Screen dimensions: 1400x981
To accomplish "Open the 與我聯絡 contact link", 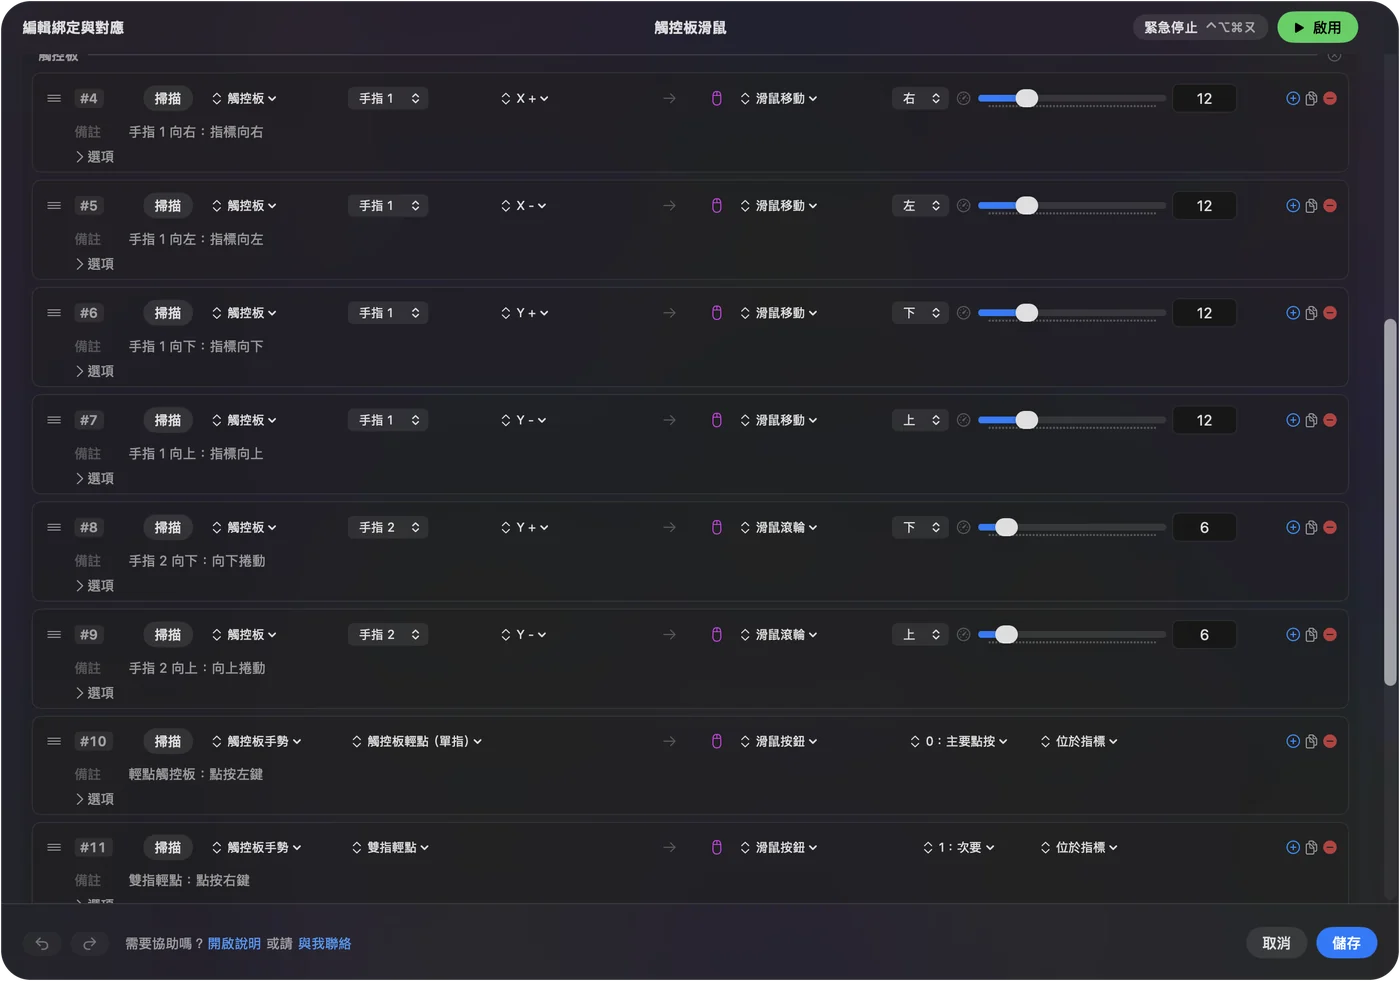I will click(x=324, y=943).
